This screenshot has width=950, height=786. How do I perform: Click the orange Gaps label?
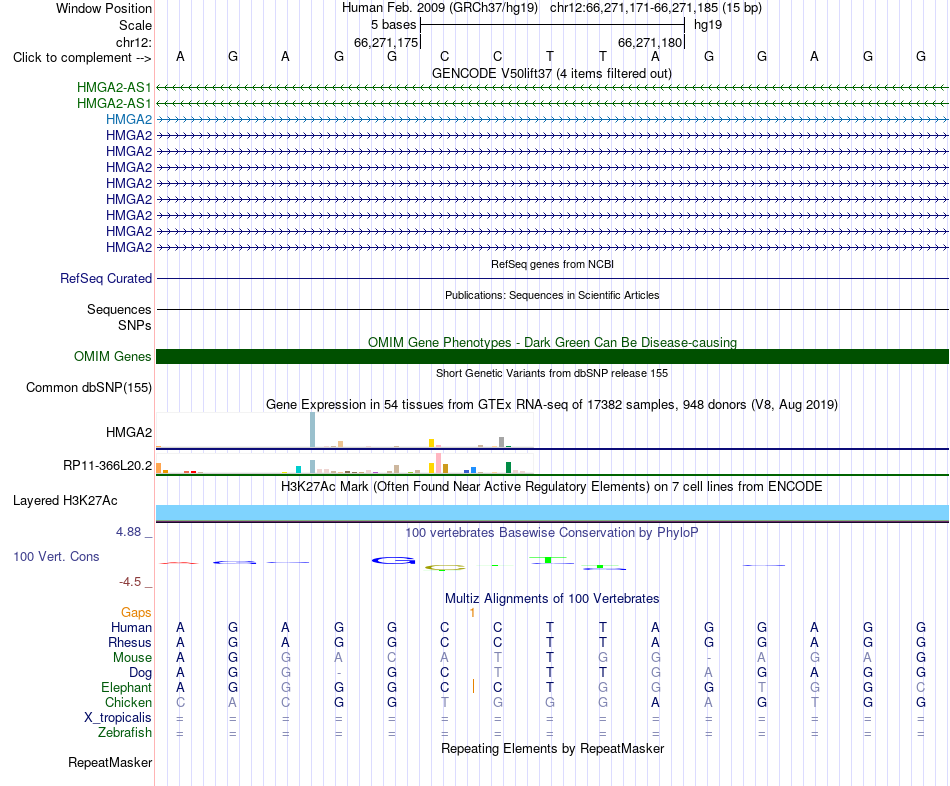(136, 613)
